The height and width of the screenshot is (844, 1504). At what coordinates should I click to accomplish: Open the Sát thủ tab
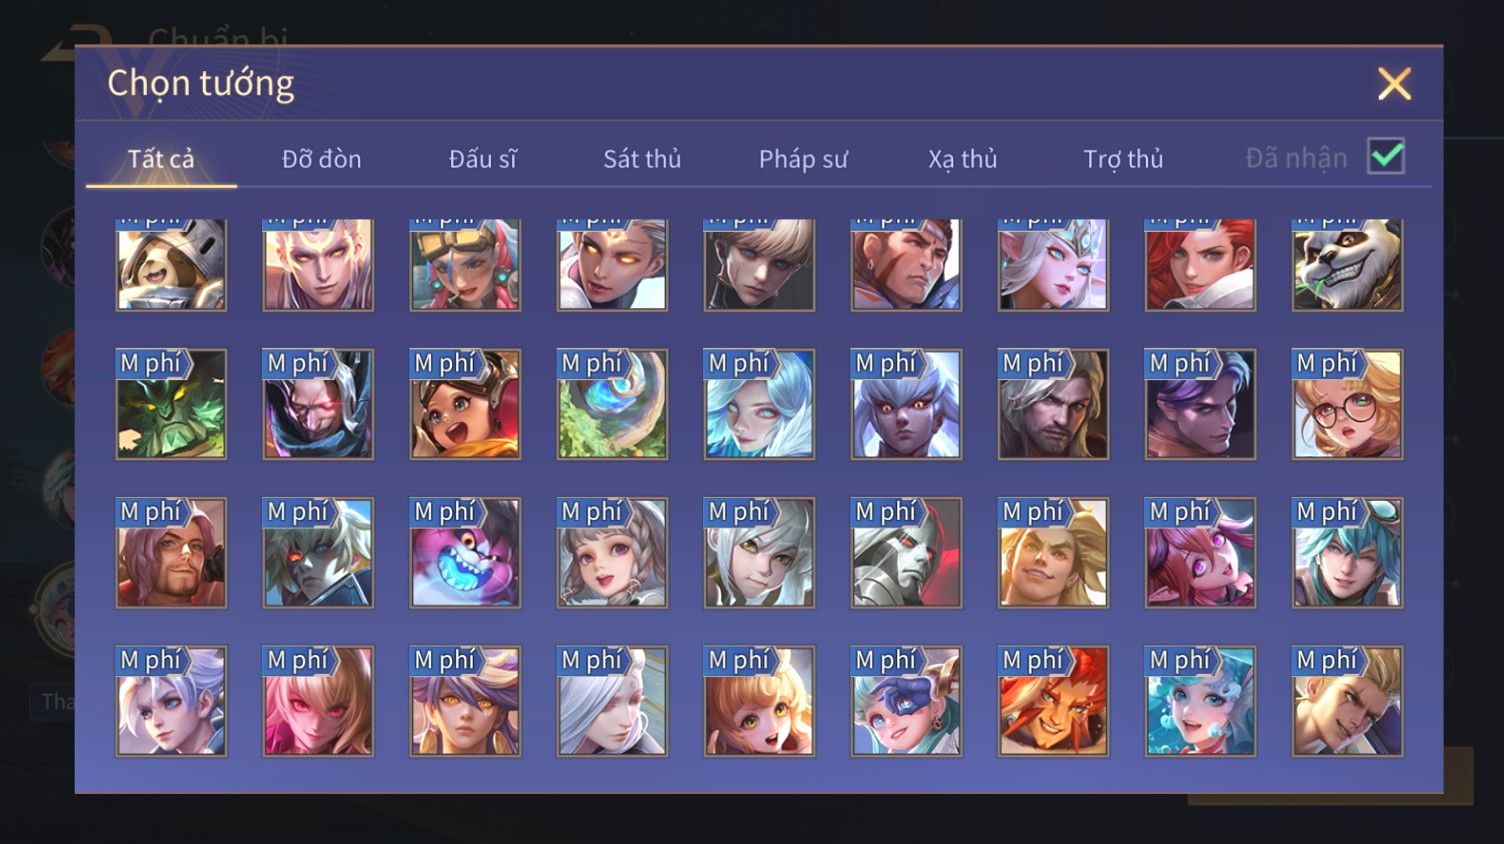(x=642, y=158)
